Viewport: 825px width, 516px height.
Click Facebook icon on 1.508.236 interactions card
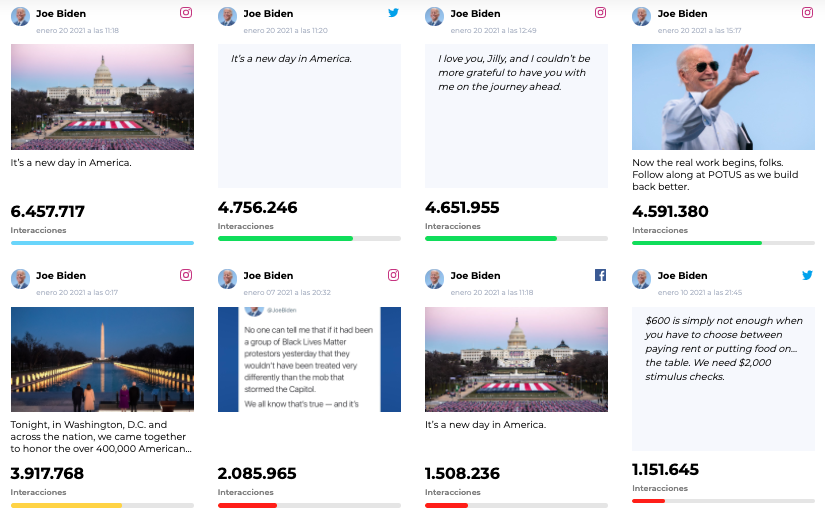click(600, 275)
